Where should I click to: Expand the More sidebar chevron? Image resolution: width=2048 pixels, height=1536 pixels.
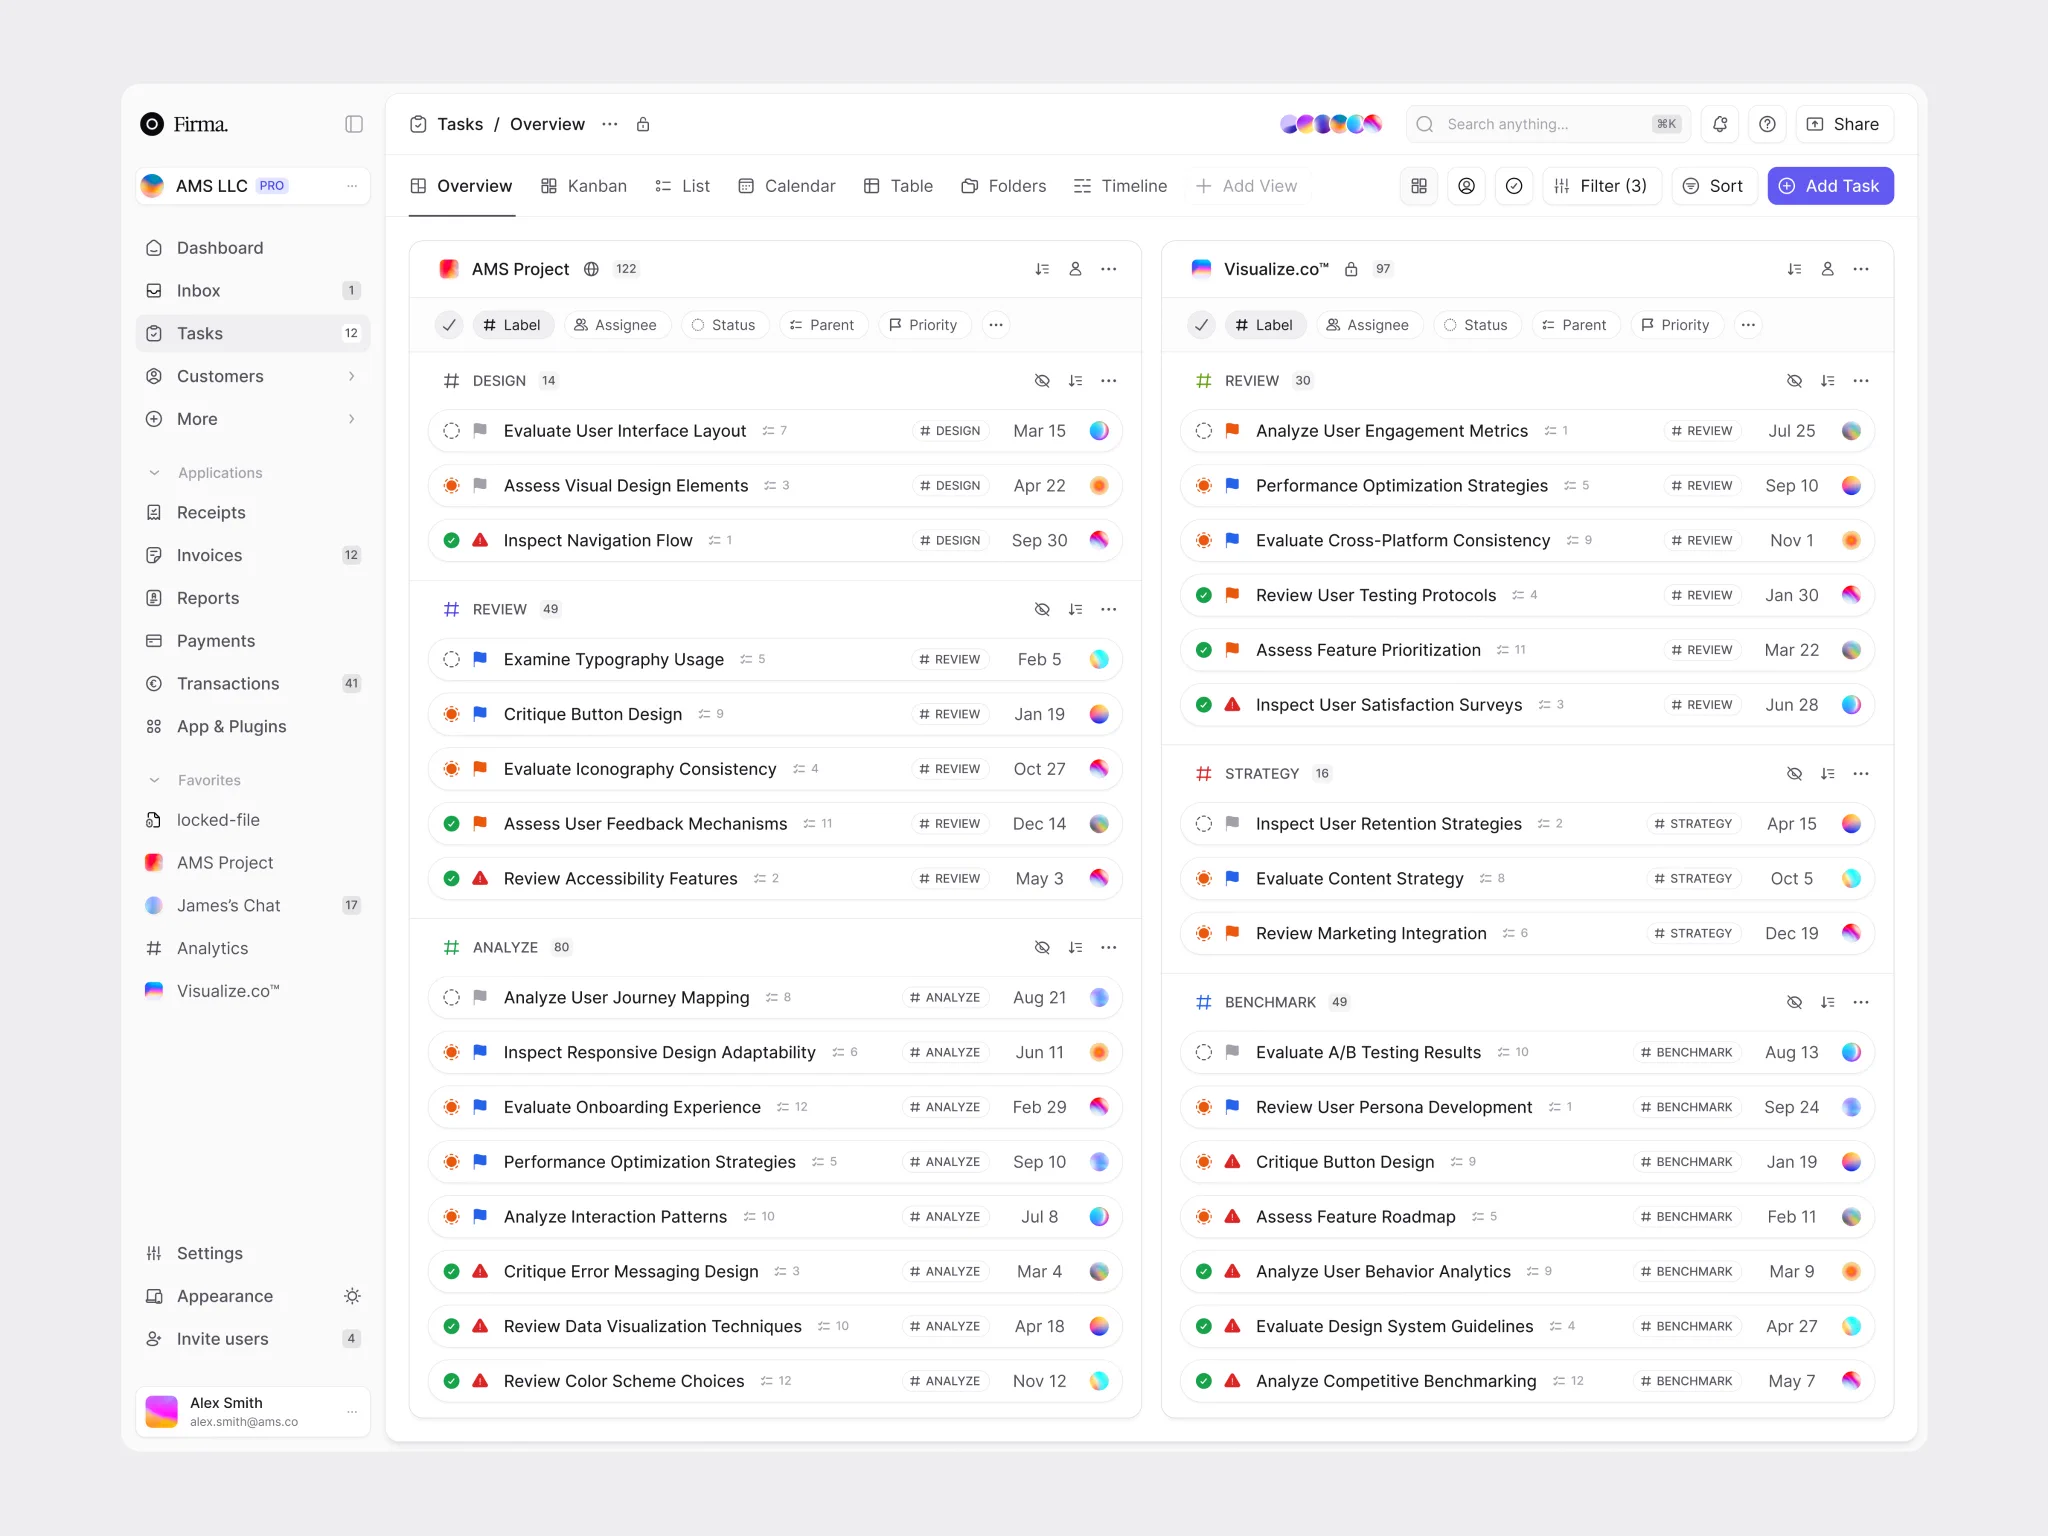click(x=352, y=420)
